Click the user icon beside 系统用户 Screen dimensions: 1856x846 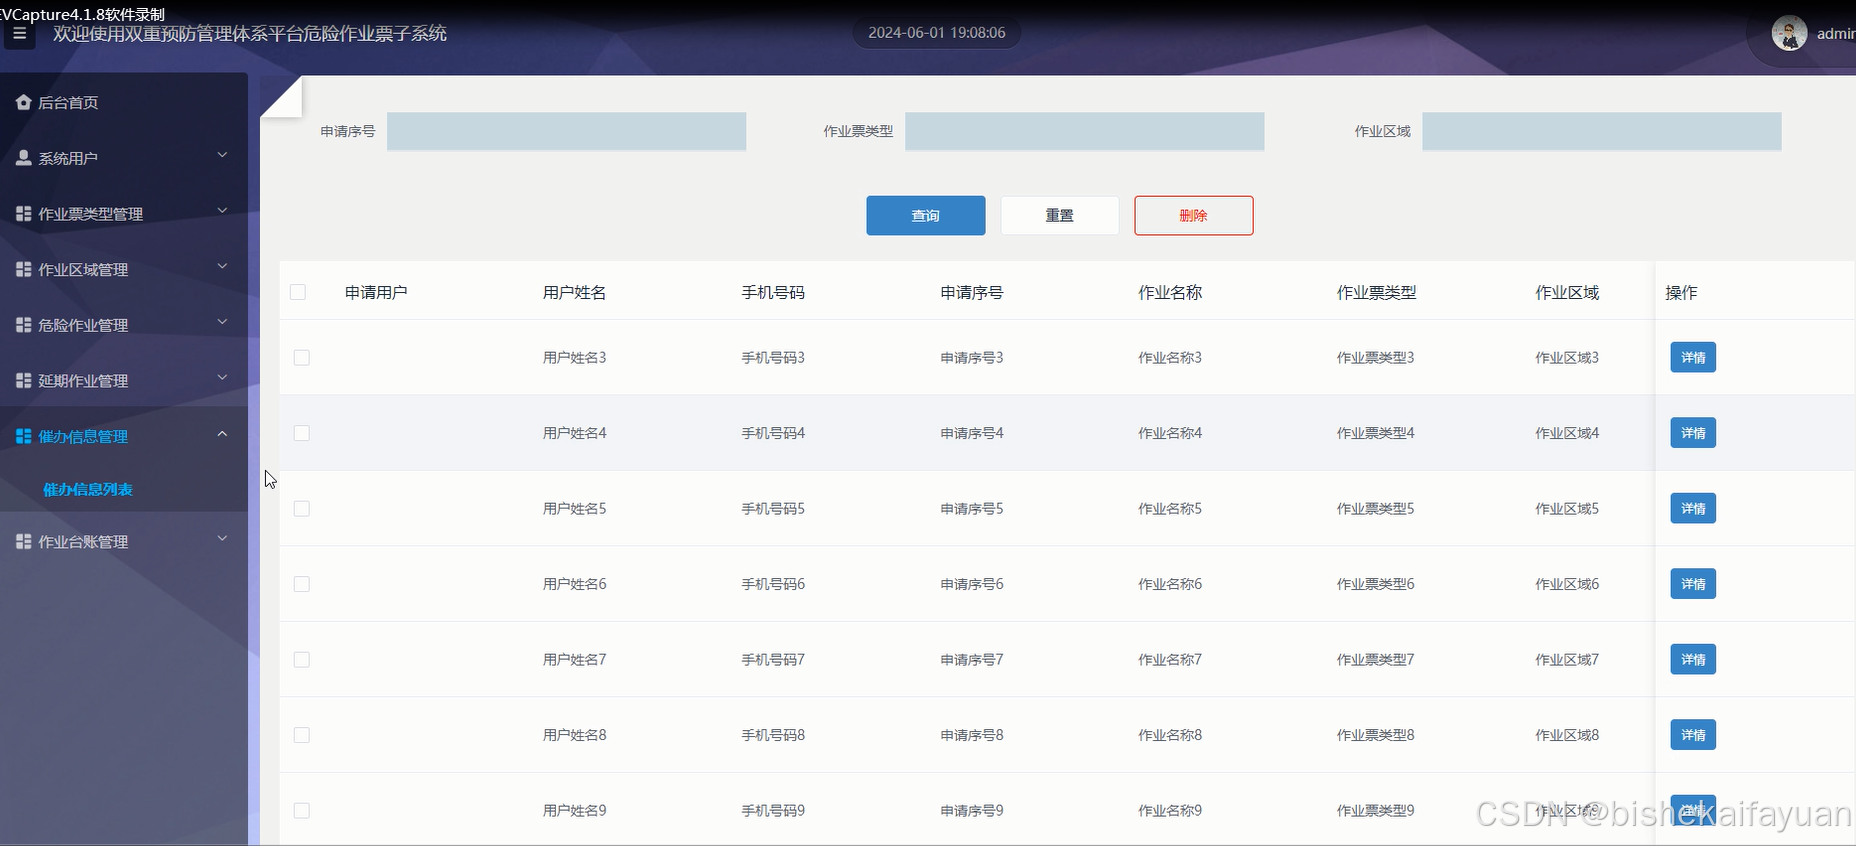[24, 158]
